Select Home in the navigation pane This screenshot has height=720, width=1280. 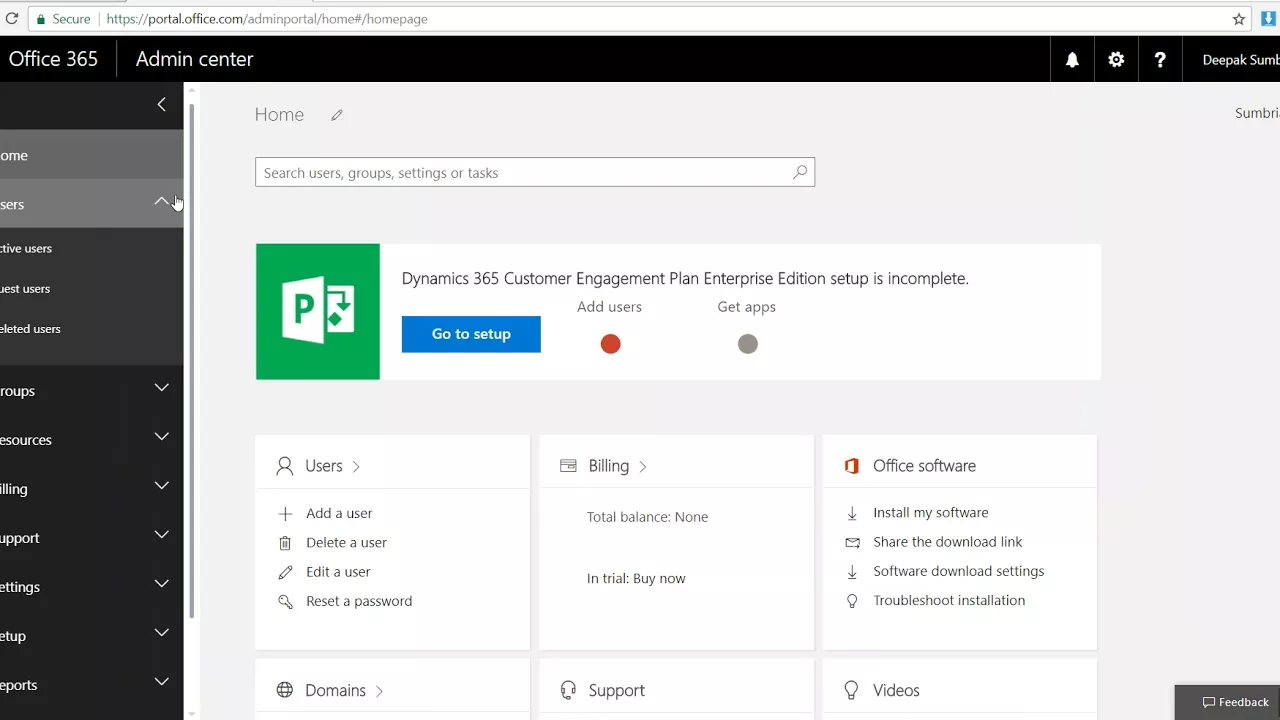pyautogui.click(x=92, y=155)
